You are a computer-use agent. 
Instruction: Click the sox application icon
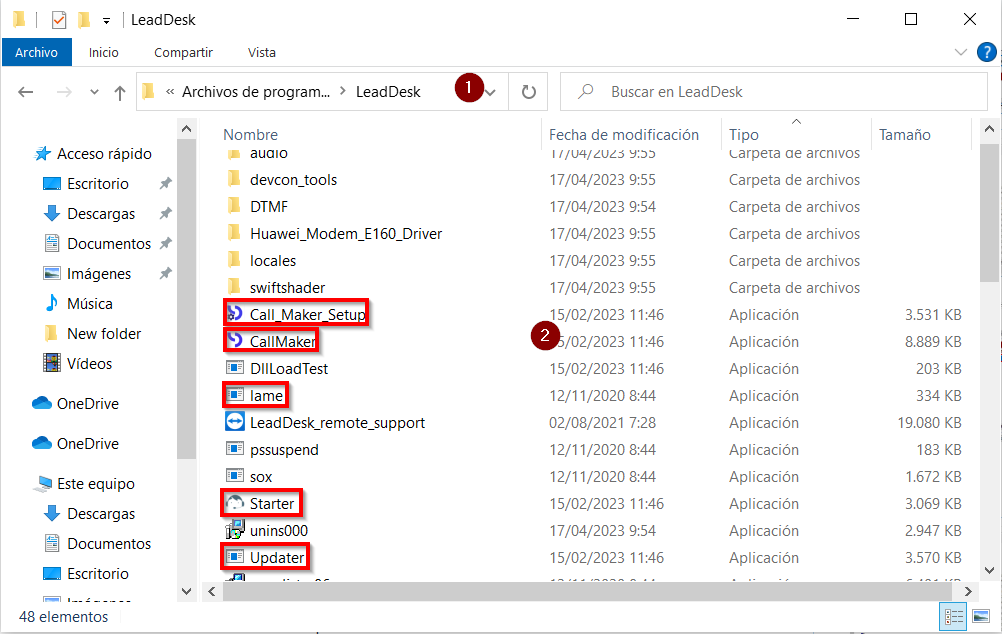[235, 476]
